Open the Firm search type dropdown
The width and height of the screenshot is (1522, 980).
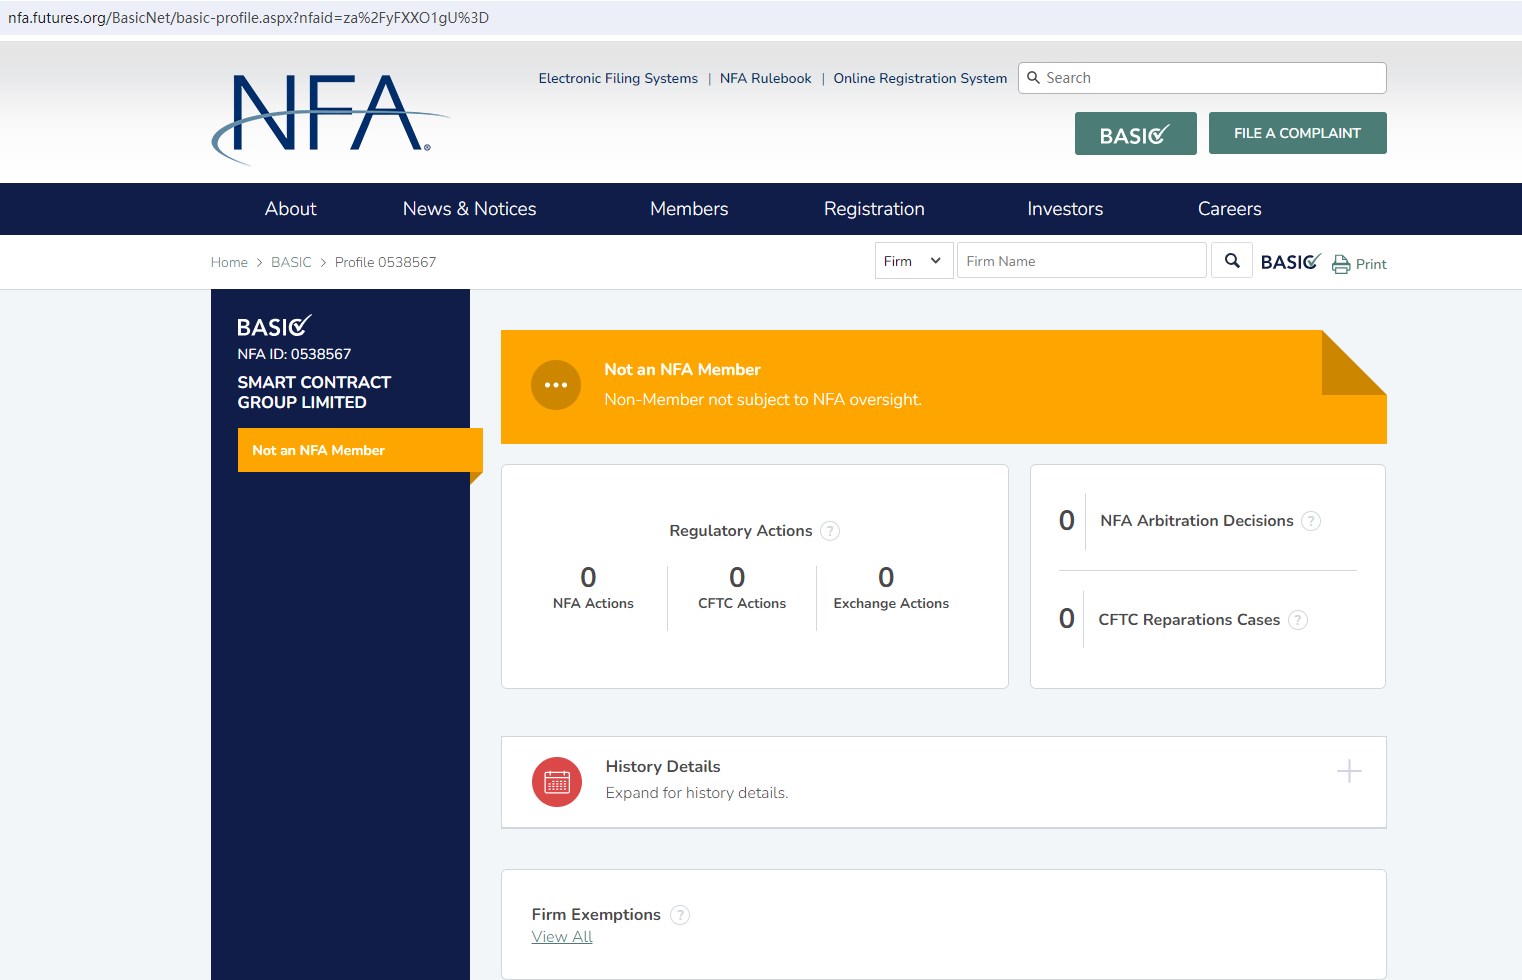[913, 261]
